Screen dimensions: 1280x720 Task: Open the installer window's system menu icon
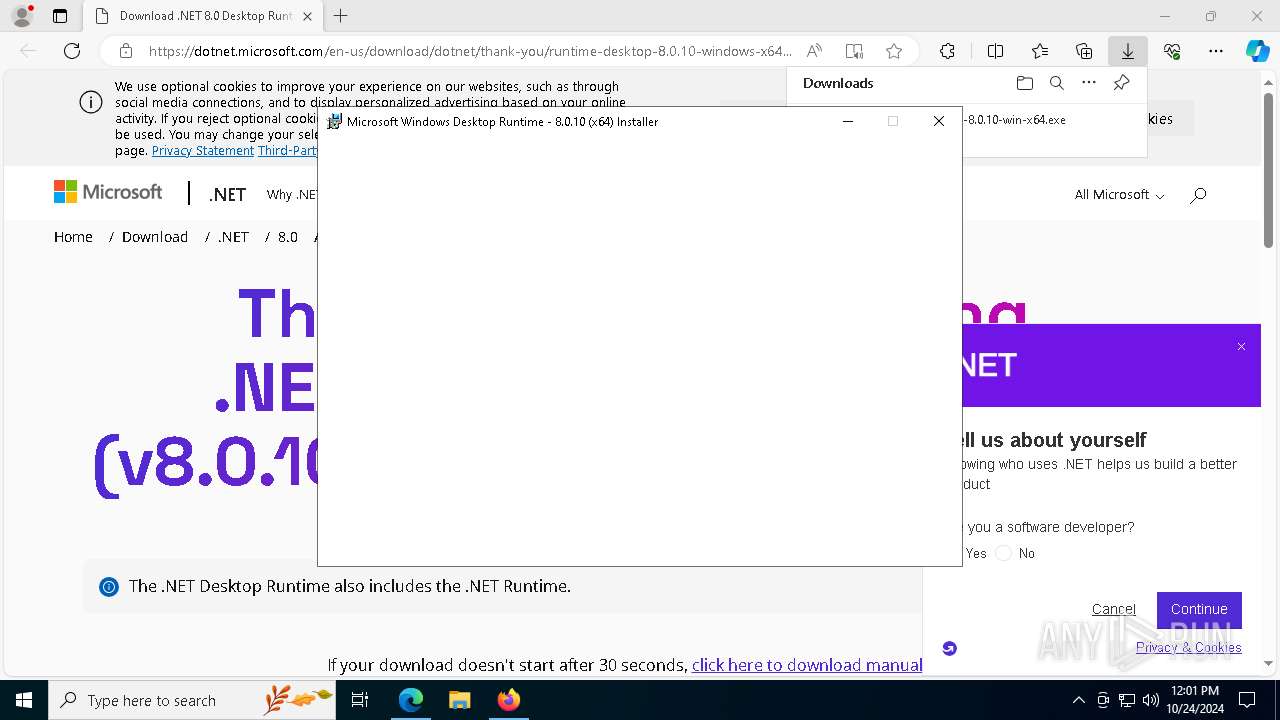click(335, 122)
